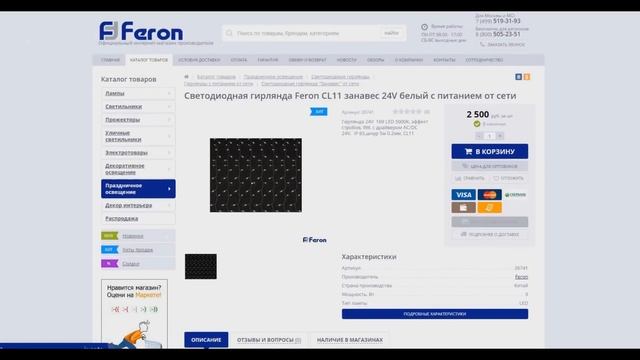This screenshot has height=360, width=640.
Task: Click the phone number 505-23-51
Action: [507, 34]
